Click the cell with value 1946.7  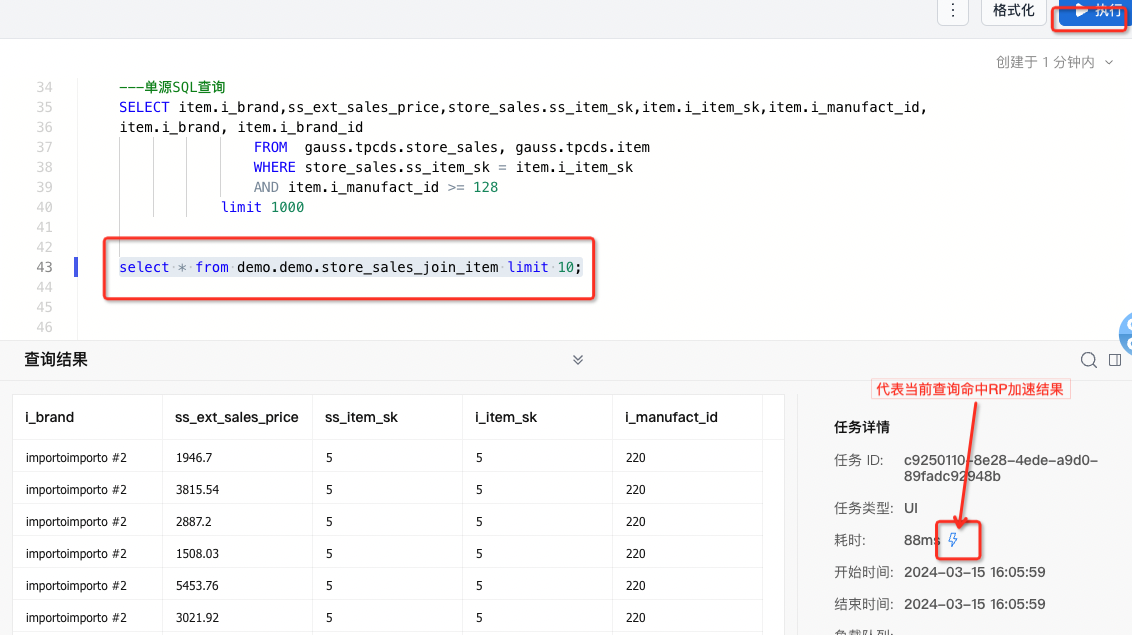(194, 458)
